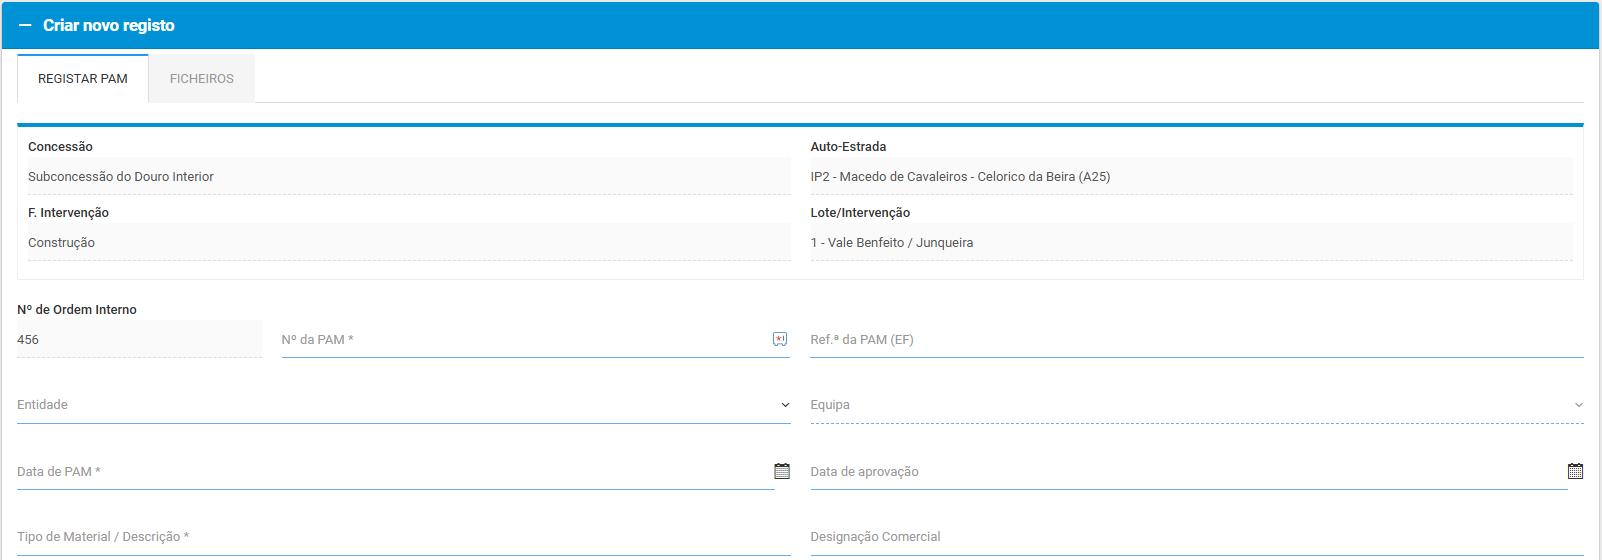The height and width of the screenshot is (560, 1602).
Task: Focus the Nº da PAM text field
Action: (520, 340)
